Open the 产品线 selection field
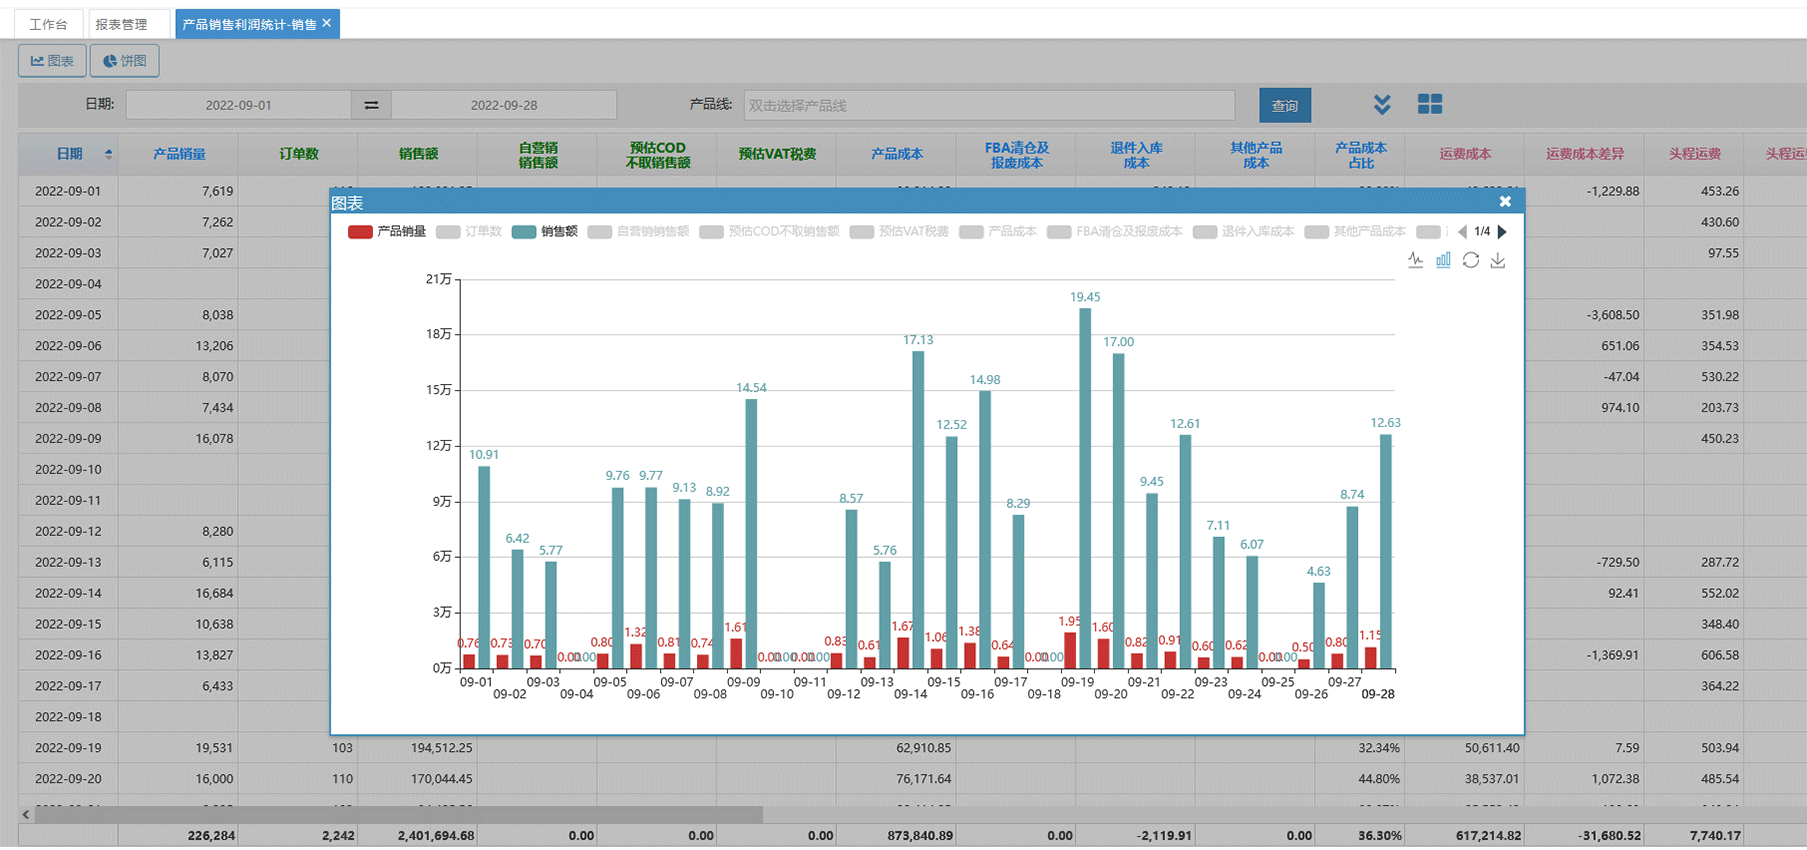Screen dimensions: 1807x850 (988, 105)
